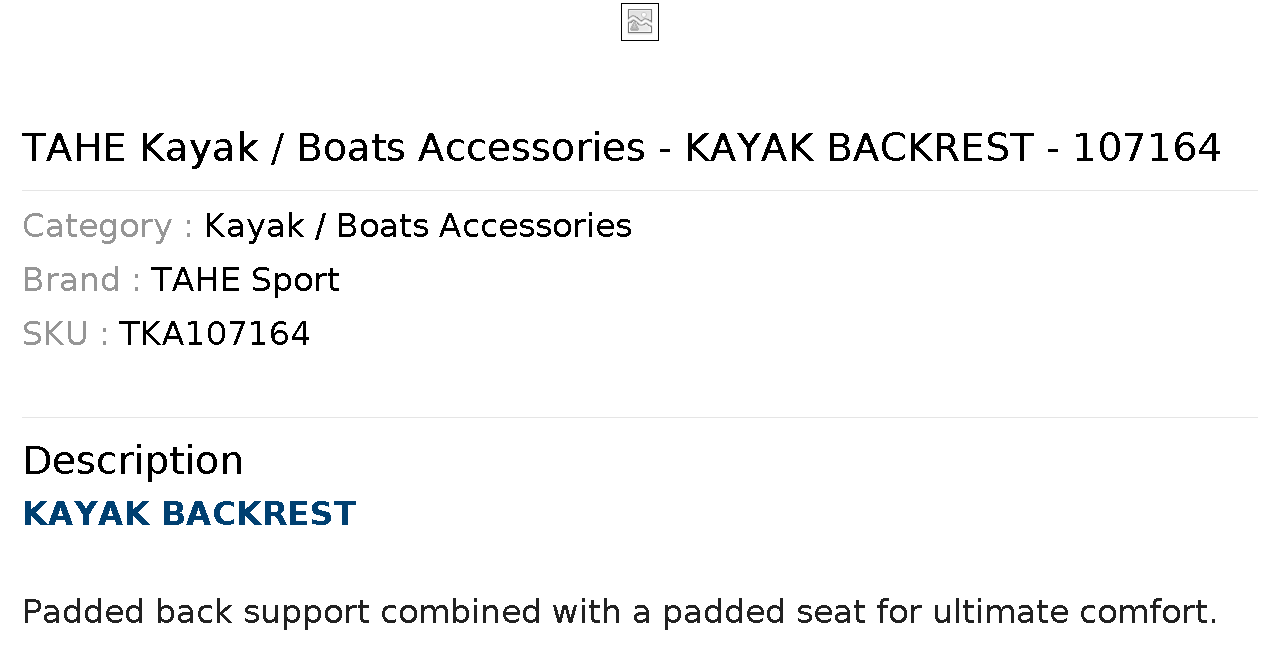
Task: Click "Boats Accessories" within the product title
Action: tap(471, 148)
